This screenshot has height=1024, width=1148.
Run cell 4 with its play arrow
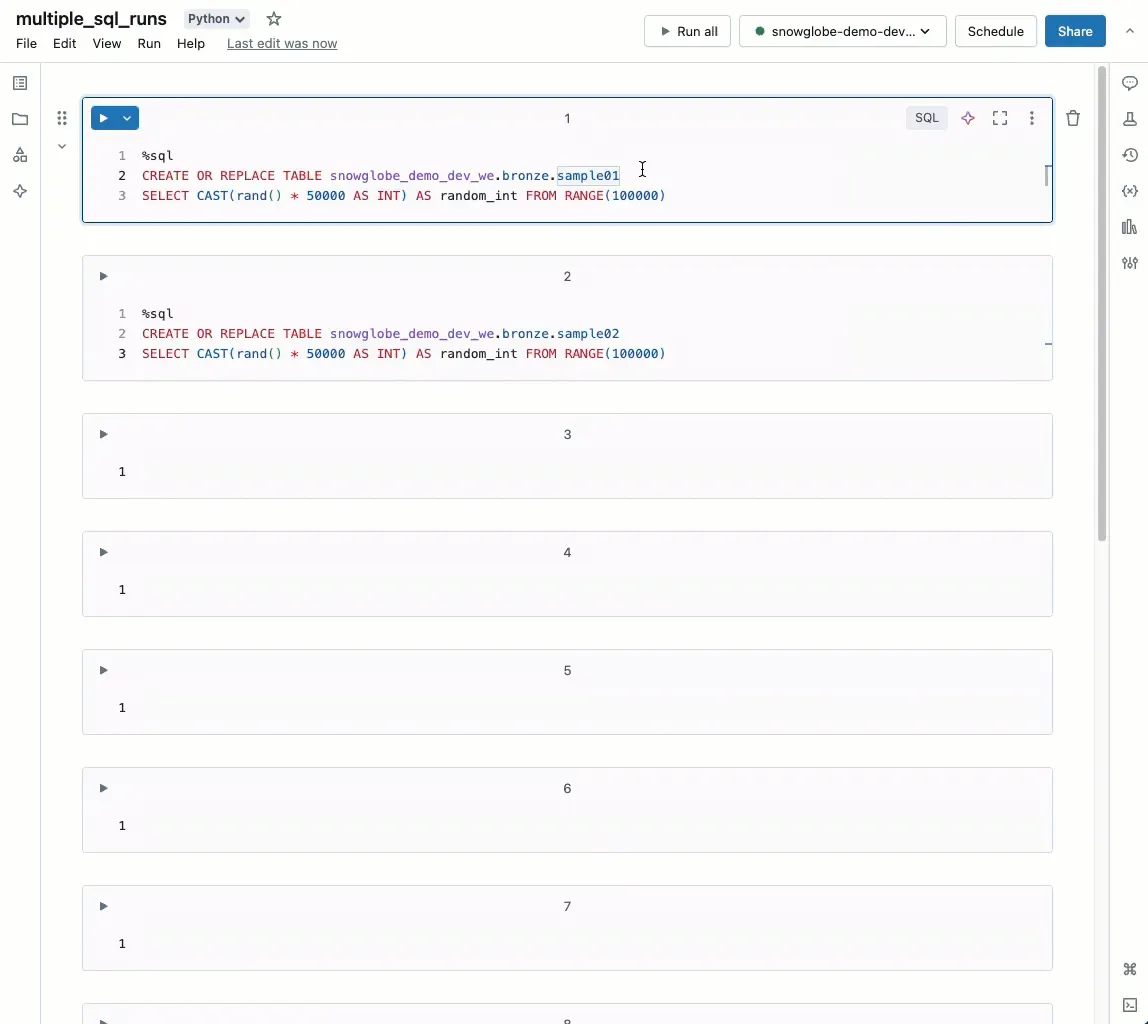click(x=103, y=552)
